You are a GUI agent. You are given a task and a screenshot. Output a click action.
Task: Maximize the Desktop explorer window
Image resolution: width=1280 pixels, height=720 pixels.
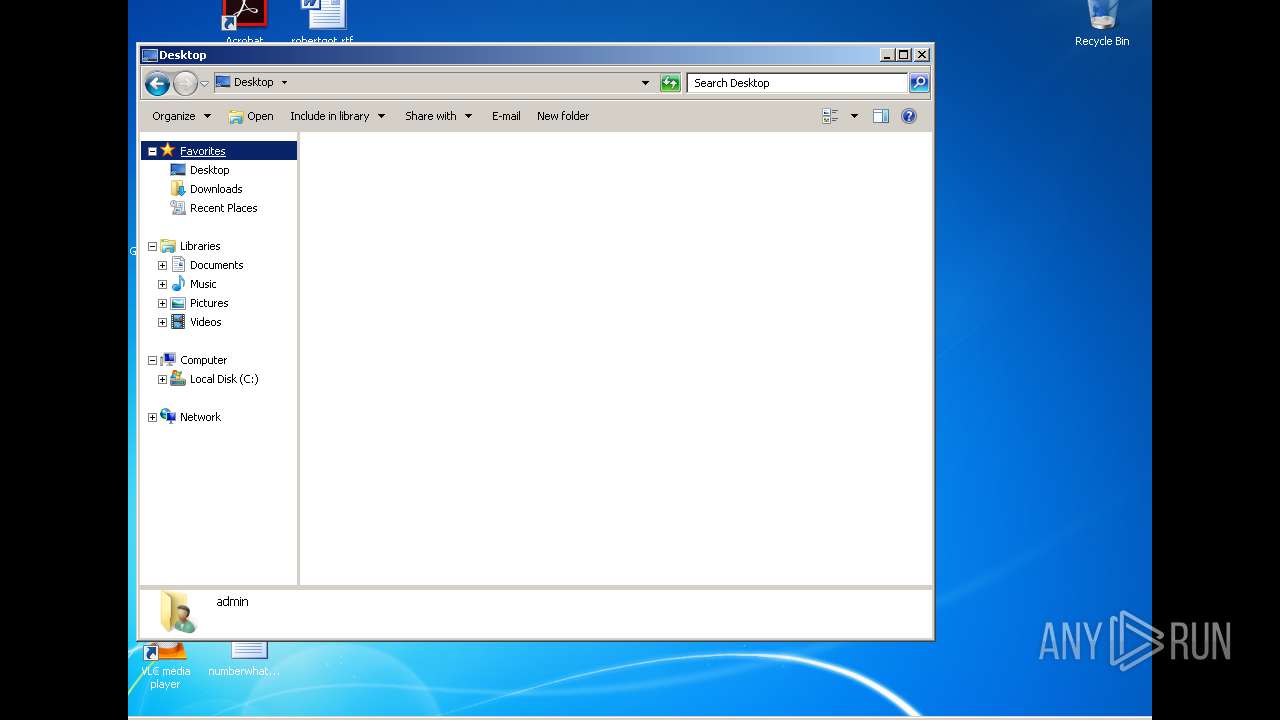(904, 55)
